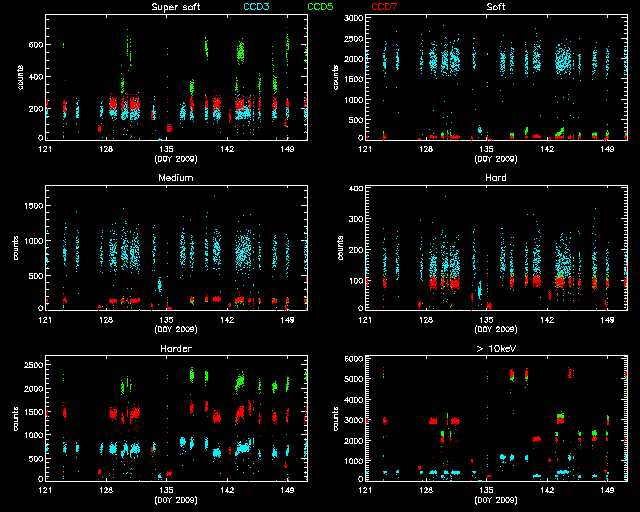This screenshot has height=512, width=640.
Task: Click the counts axis label of Hard plot
Action: click(338, 247)
